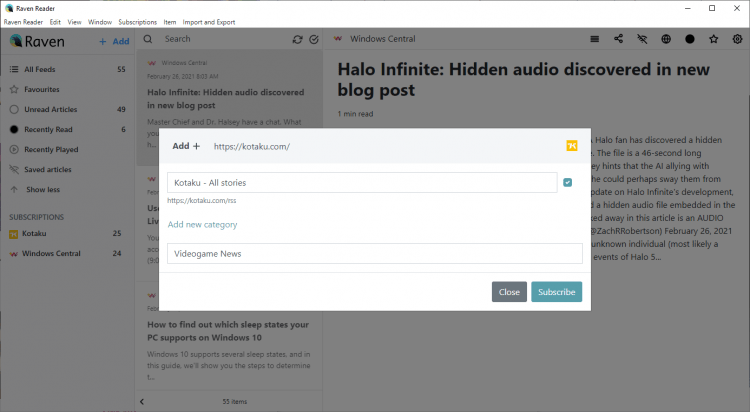
Task: Click the Kotaku - All stories title field
Action: point(361,183)
